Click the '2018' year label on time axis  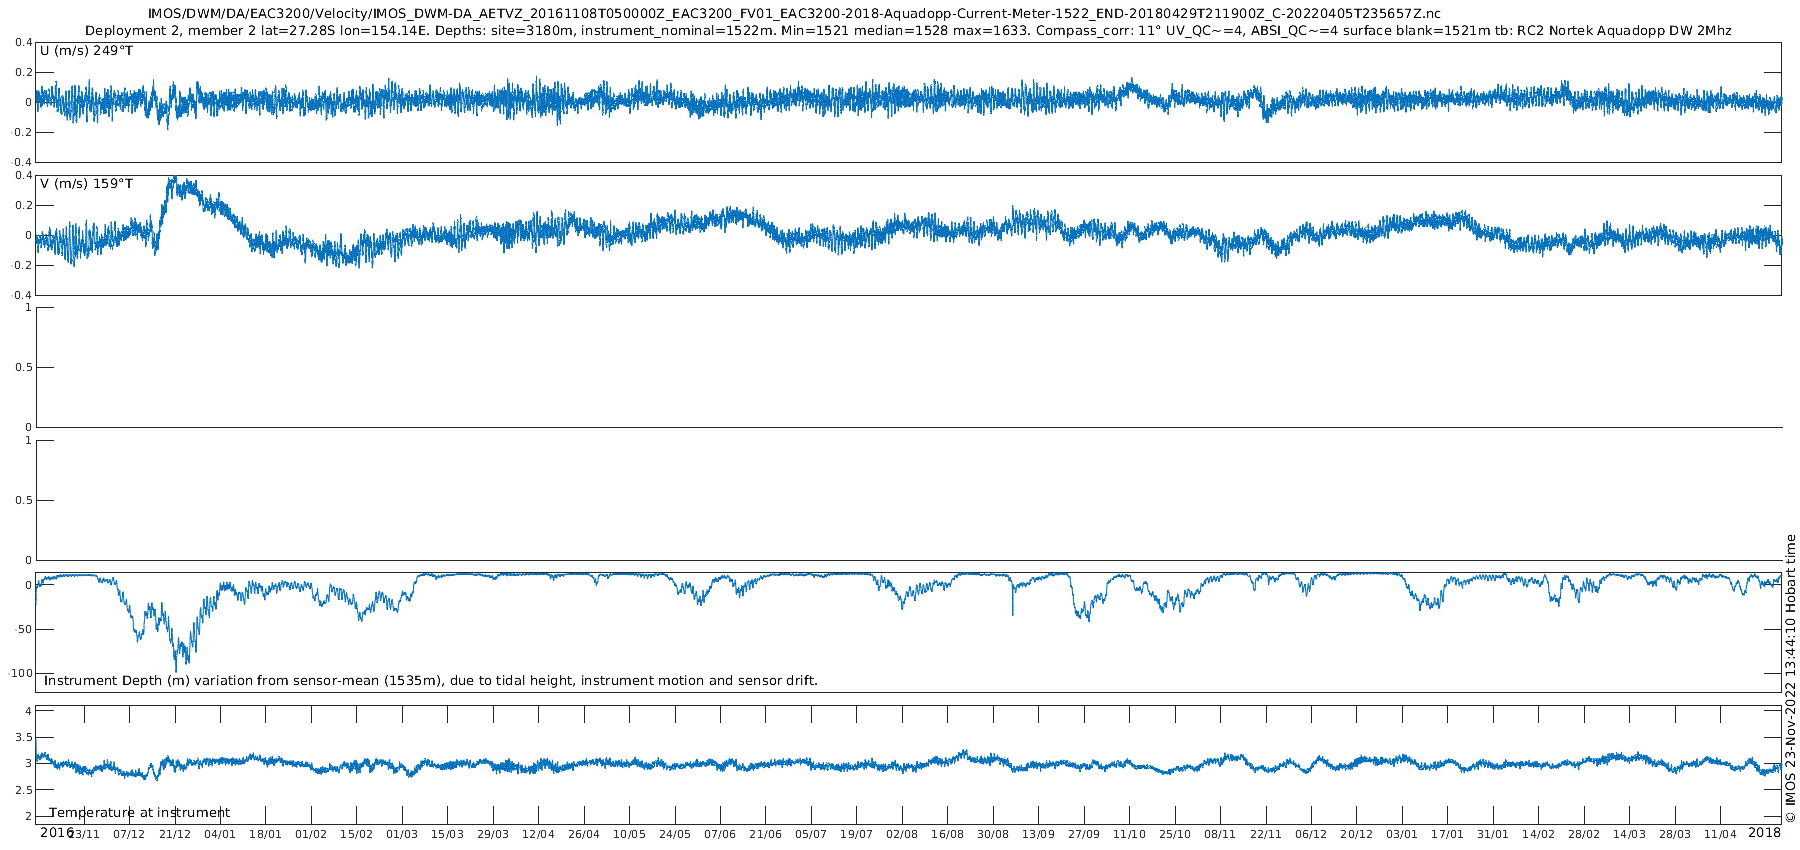tap(1764, 832)
